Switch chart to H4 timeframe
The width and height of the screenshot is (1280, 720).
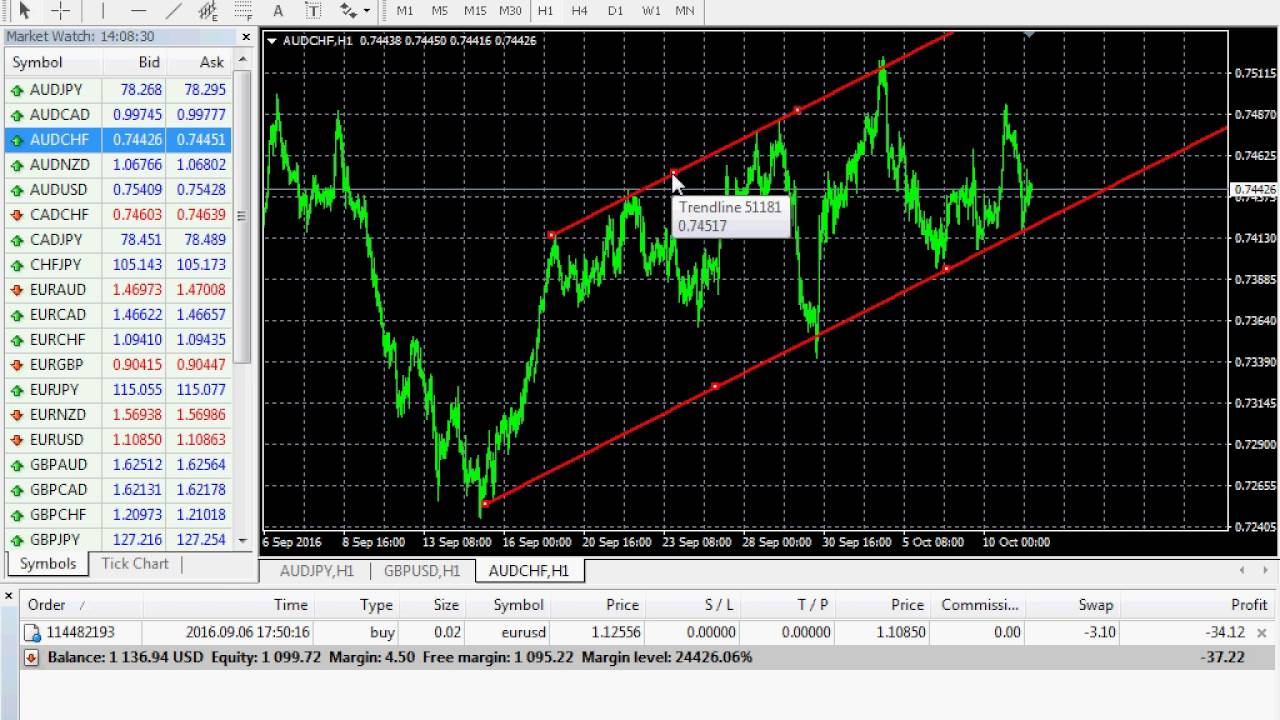pyautogui.click(x=580, y=10)
